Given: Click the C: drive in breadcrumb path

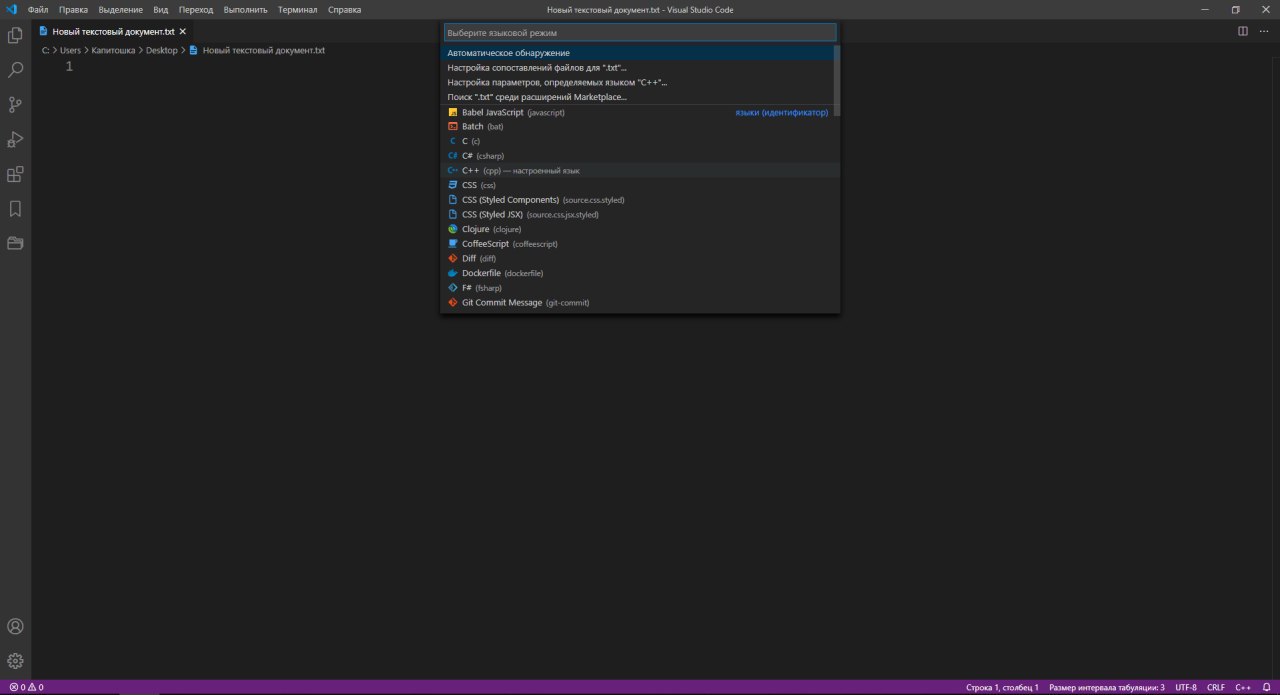Looking at the screenshot, I should tap(46, 50).
